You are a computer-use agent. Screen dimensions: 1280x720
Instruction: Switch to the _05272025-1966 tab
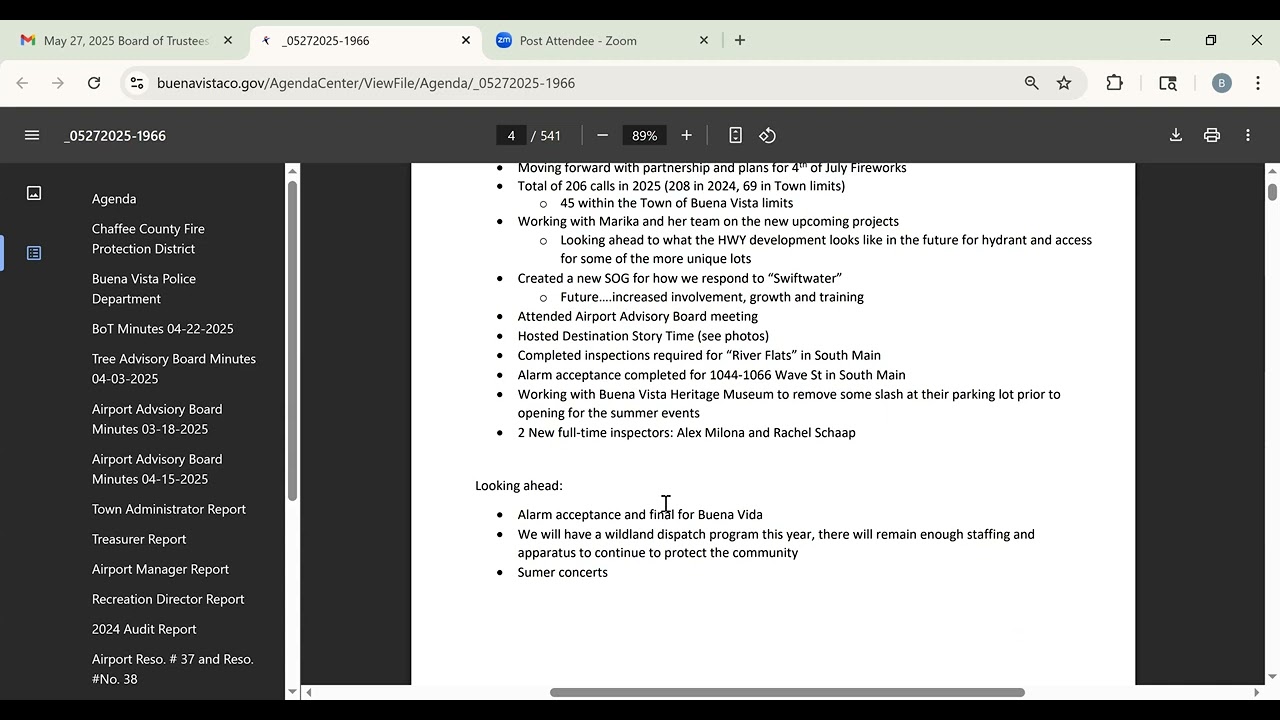click(365, 41)
